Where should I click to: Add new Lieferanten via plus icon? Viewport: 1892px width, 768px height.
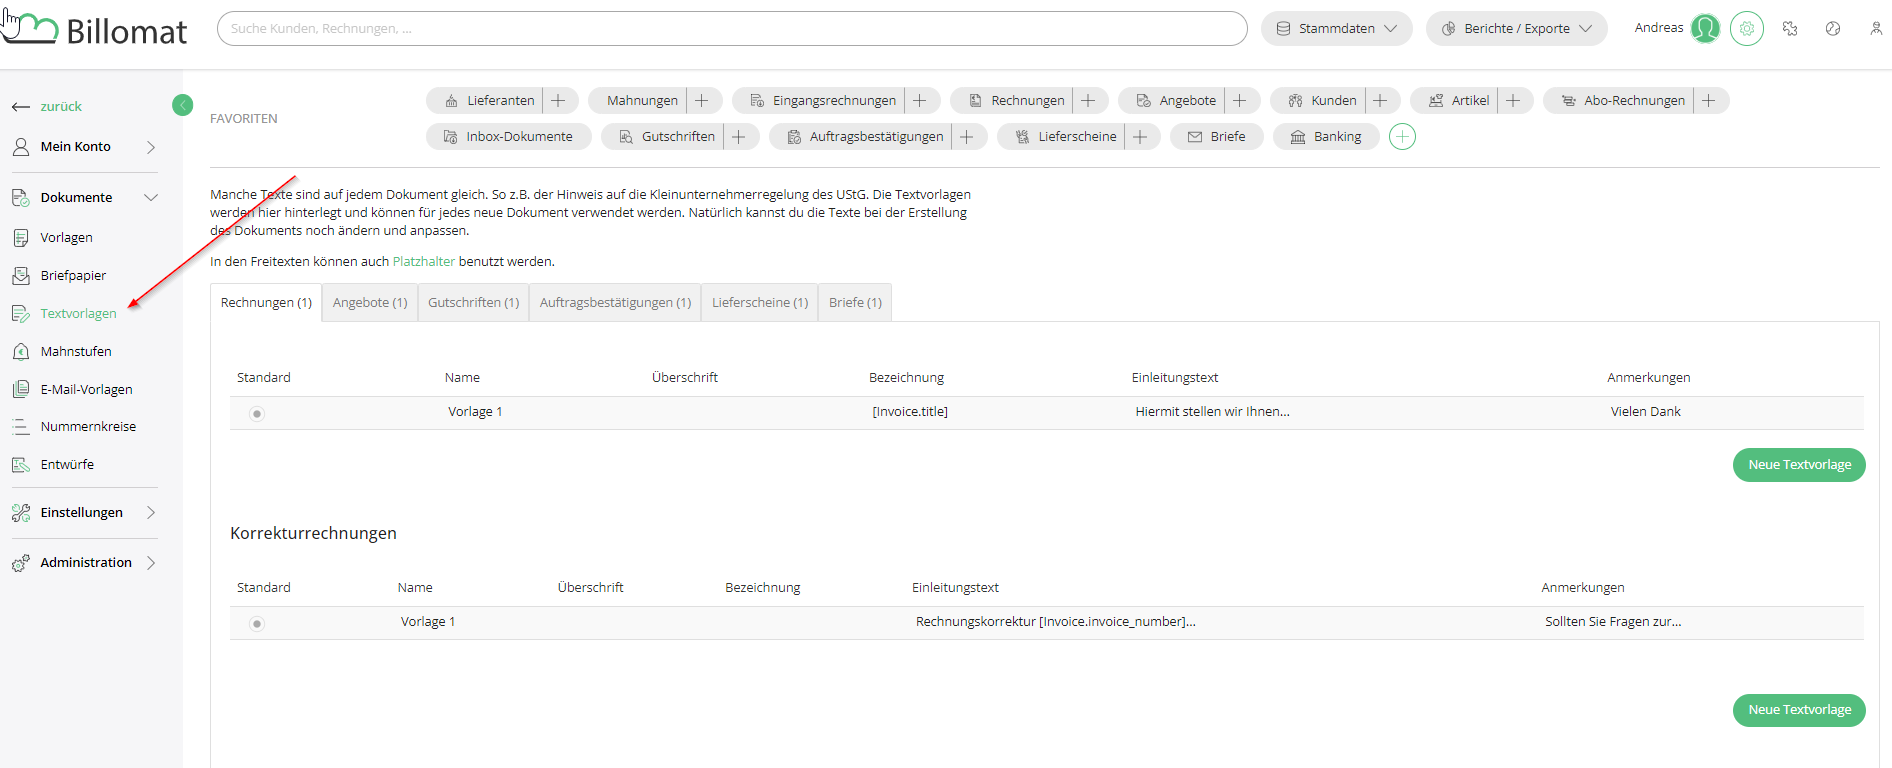click(x=558, y=101)
